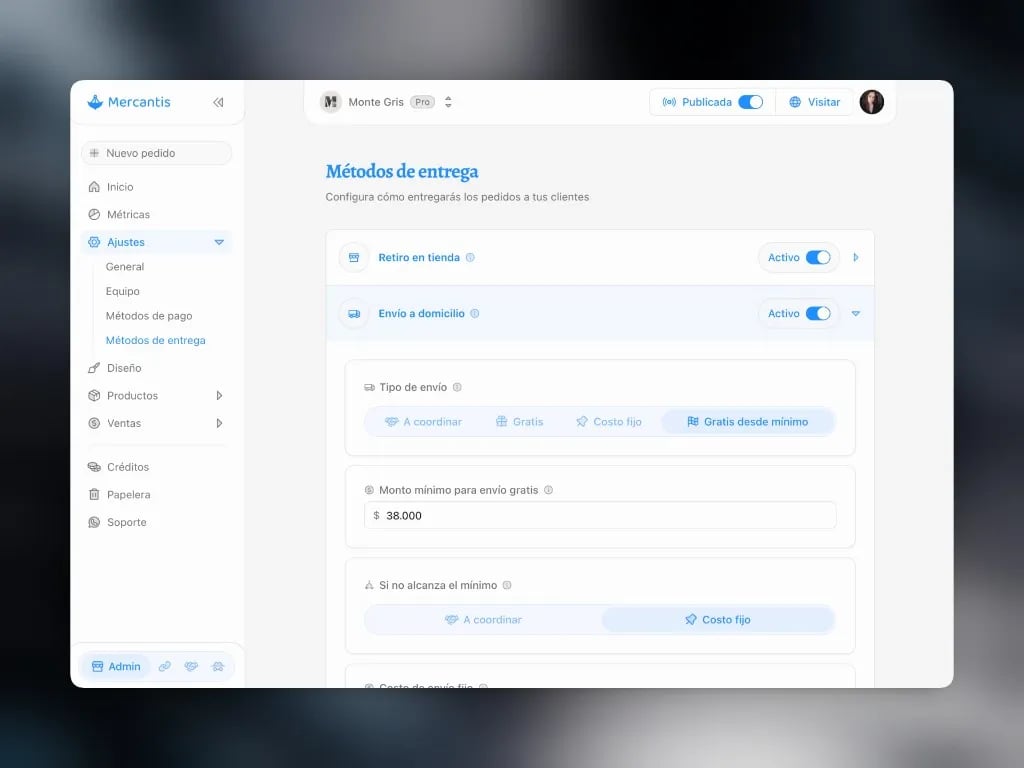
Task: Click the minimum amount field showing 38.000
Action: click(x=600, y=515)
